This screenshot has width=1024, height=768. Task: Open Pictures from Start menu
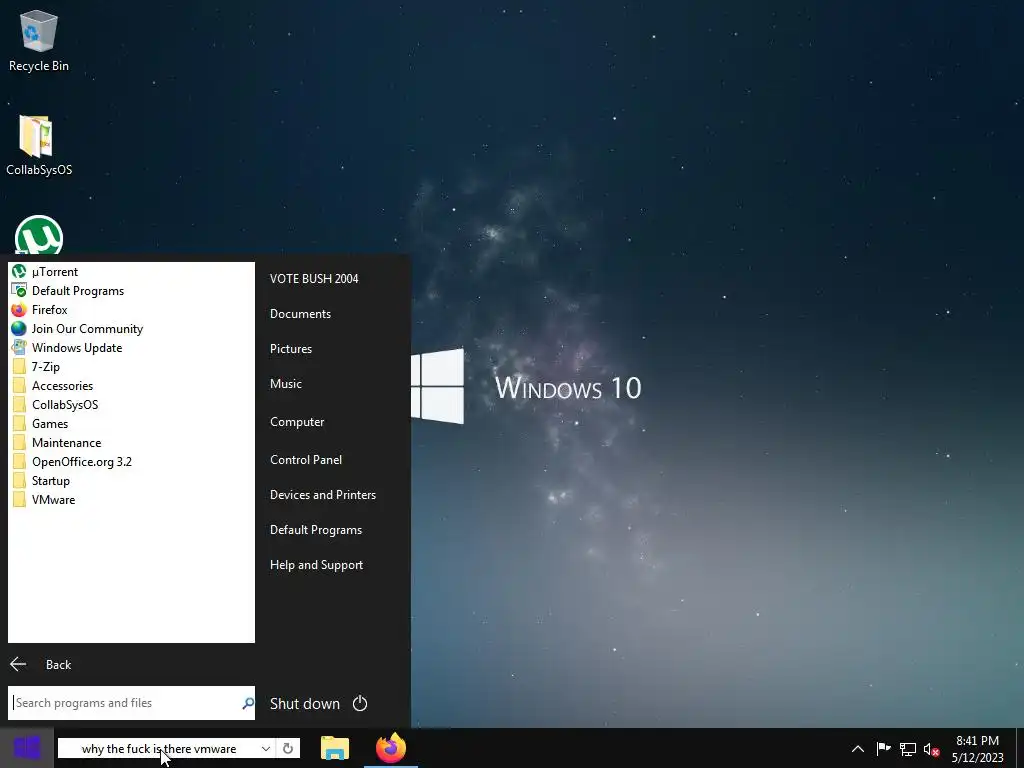291,349
